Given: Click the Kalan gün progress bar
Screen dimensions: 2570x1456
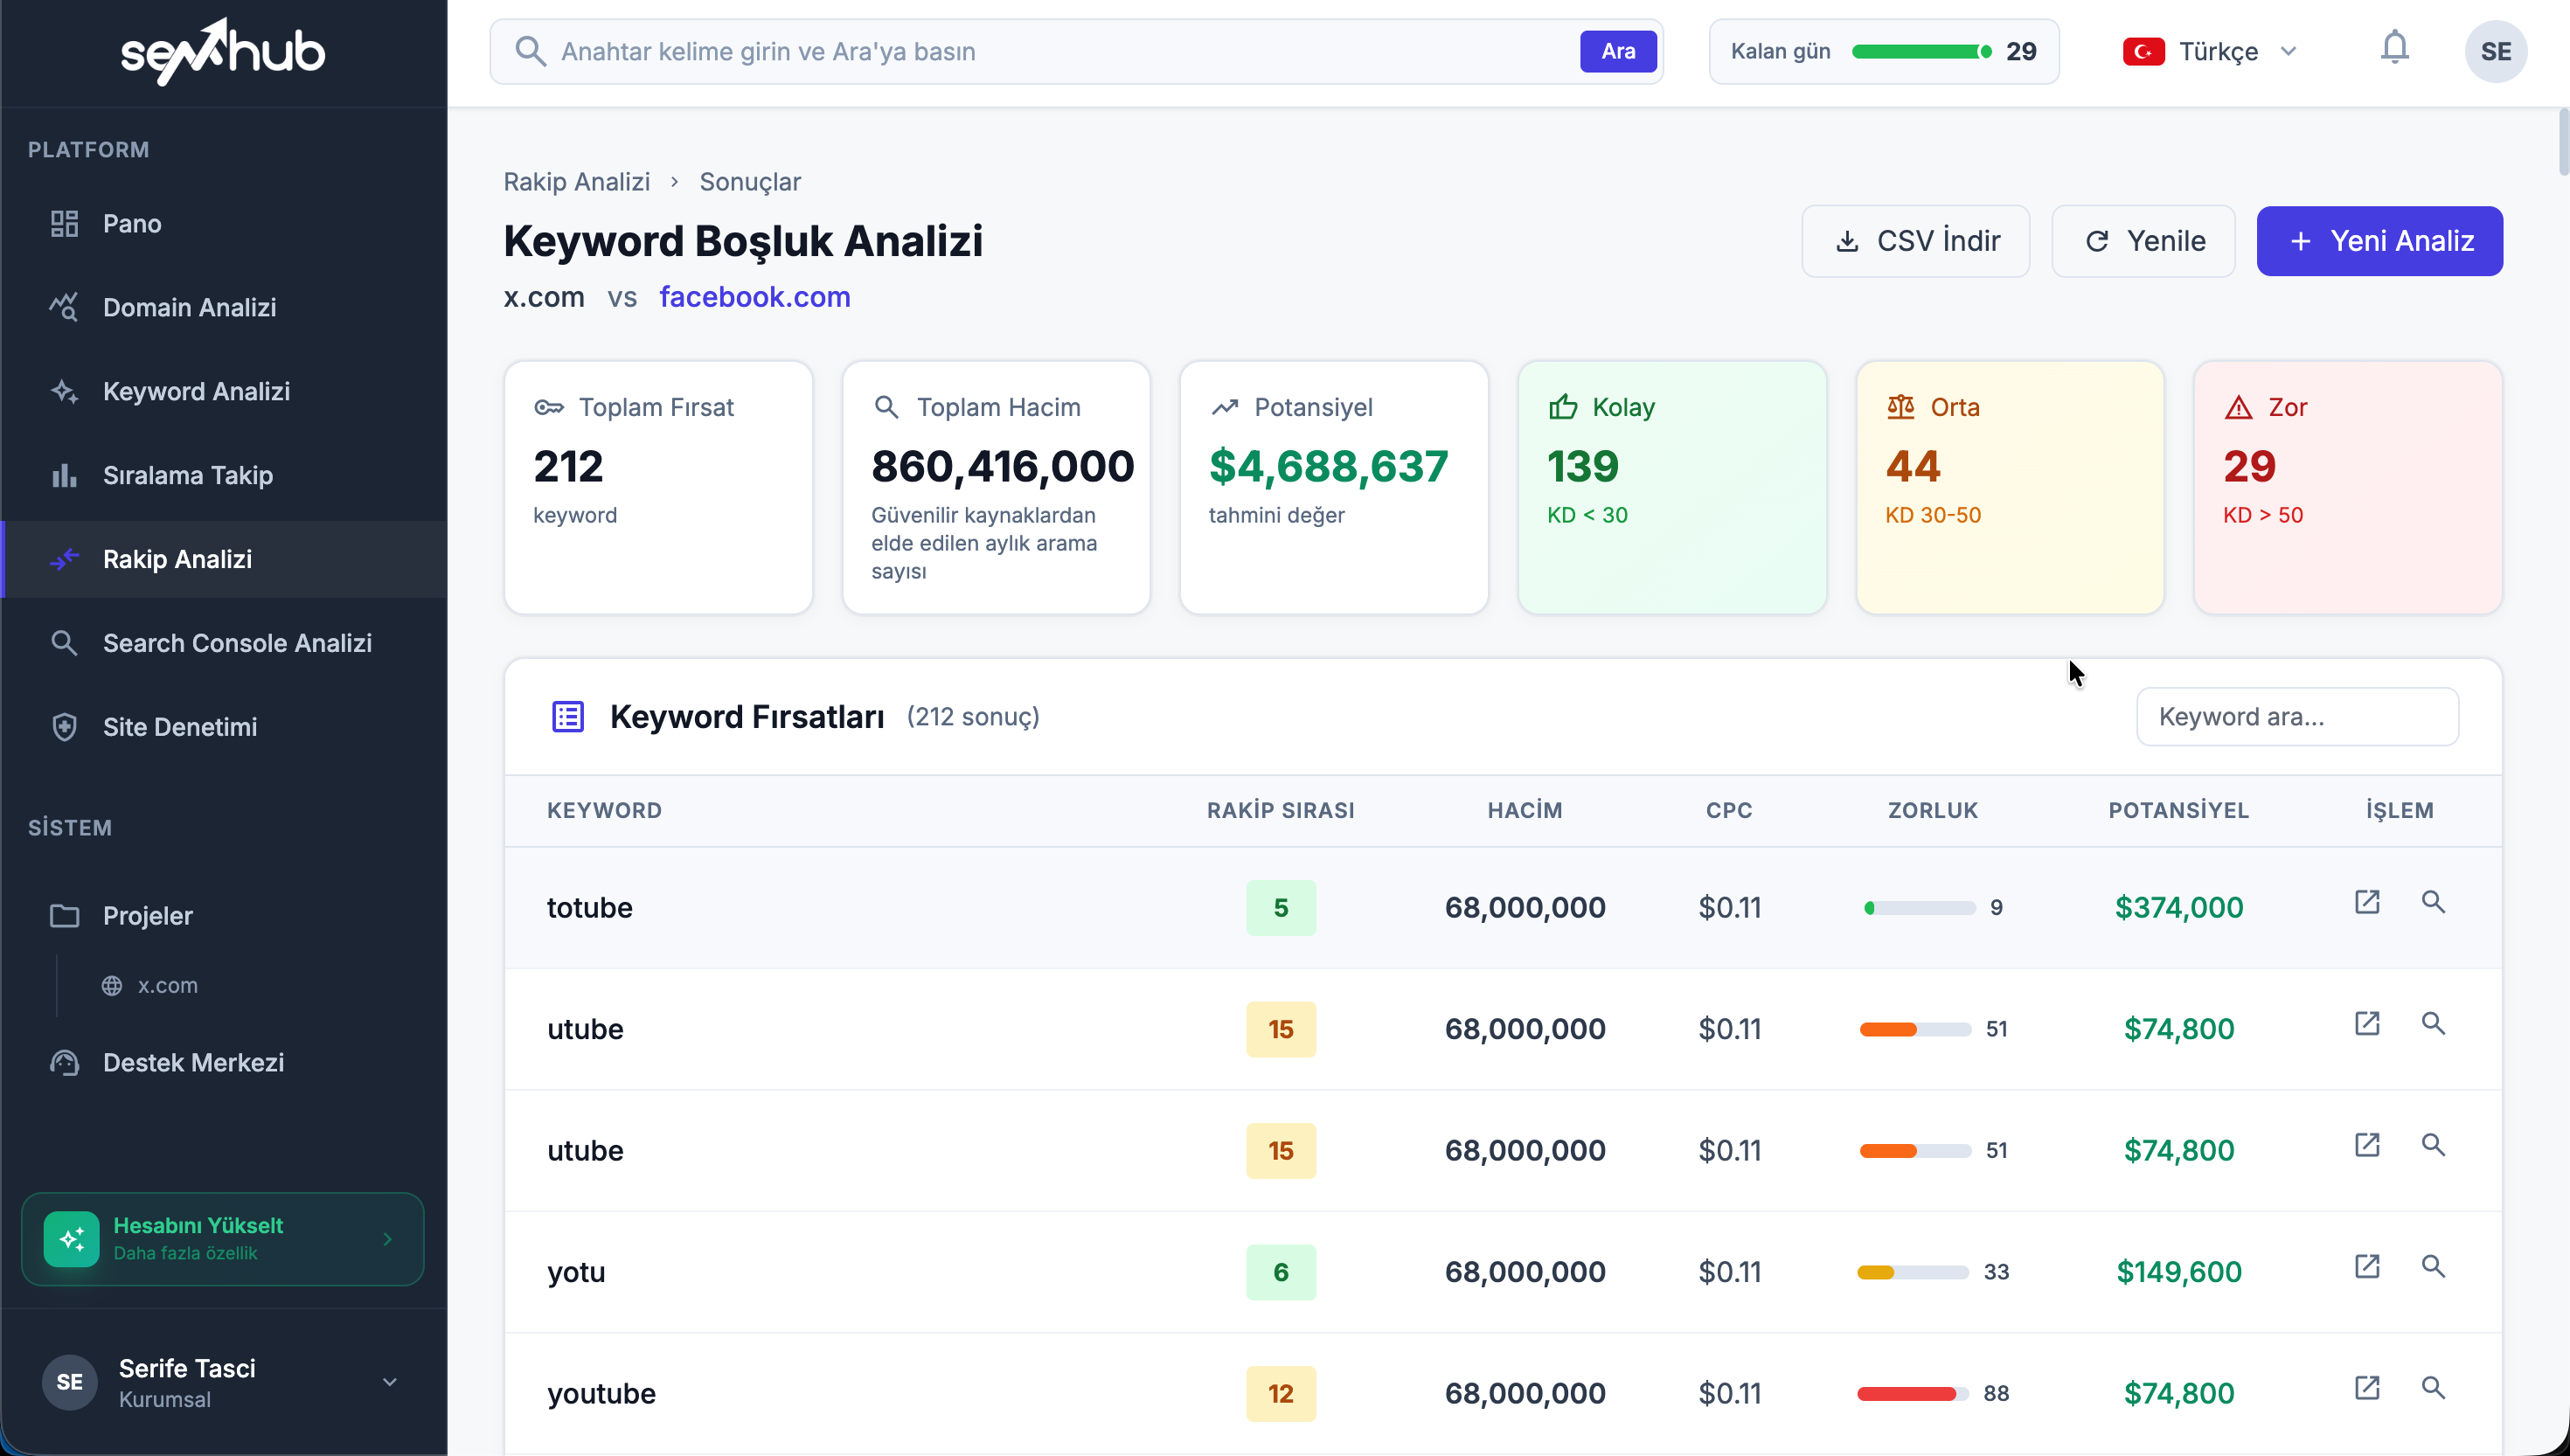Looking at the screenshot, I should [1920, 51].
